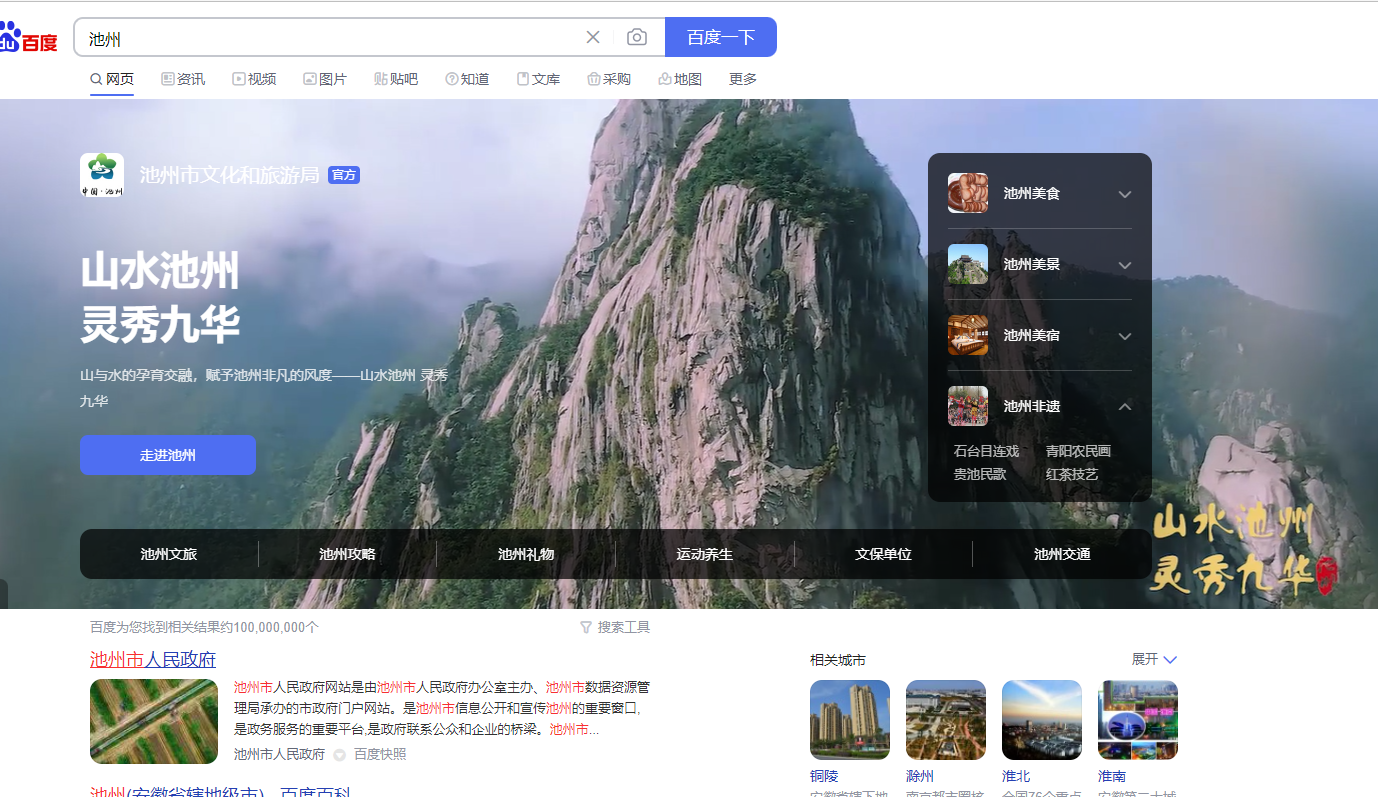Open the 图片 tab
Image resolution: width=1378 pixels, height=797 pixels.
click(325, 79)
